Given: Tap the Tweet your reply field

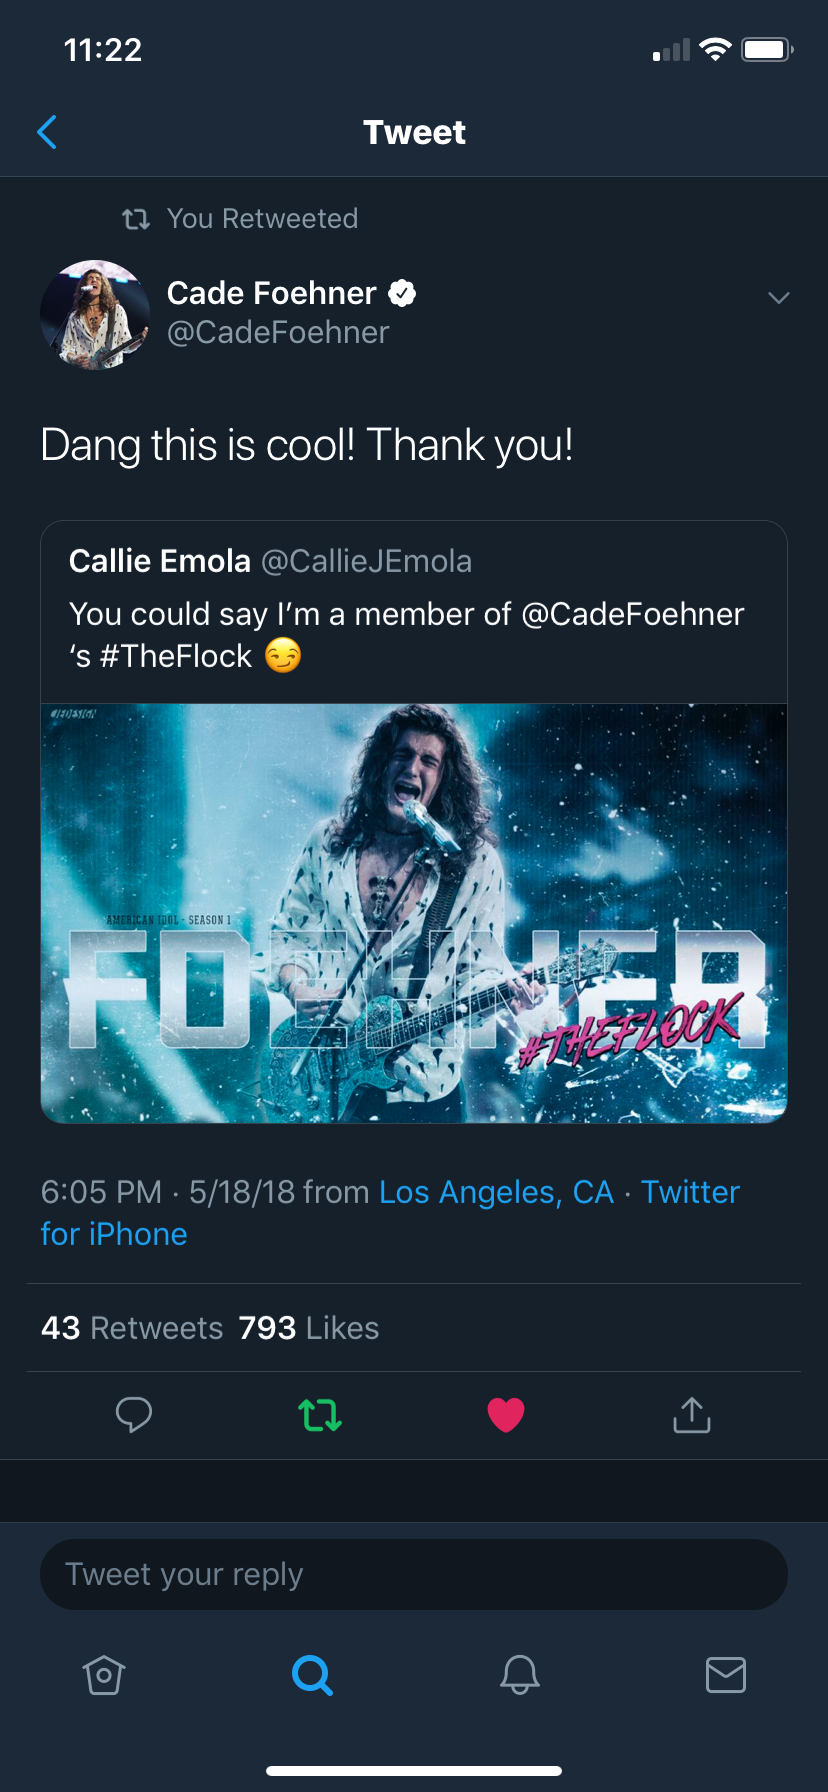Looking at the screenshot, I should (x=414, y=1575).
